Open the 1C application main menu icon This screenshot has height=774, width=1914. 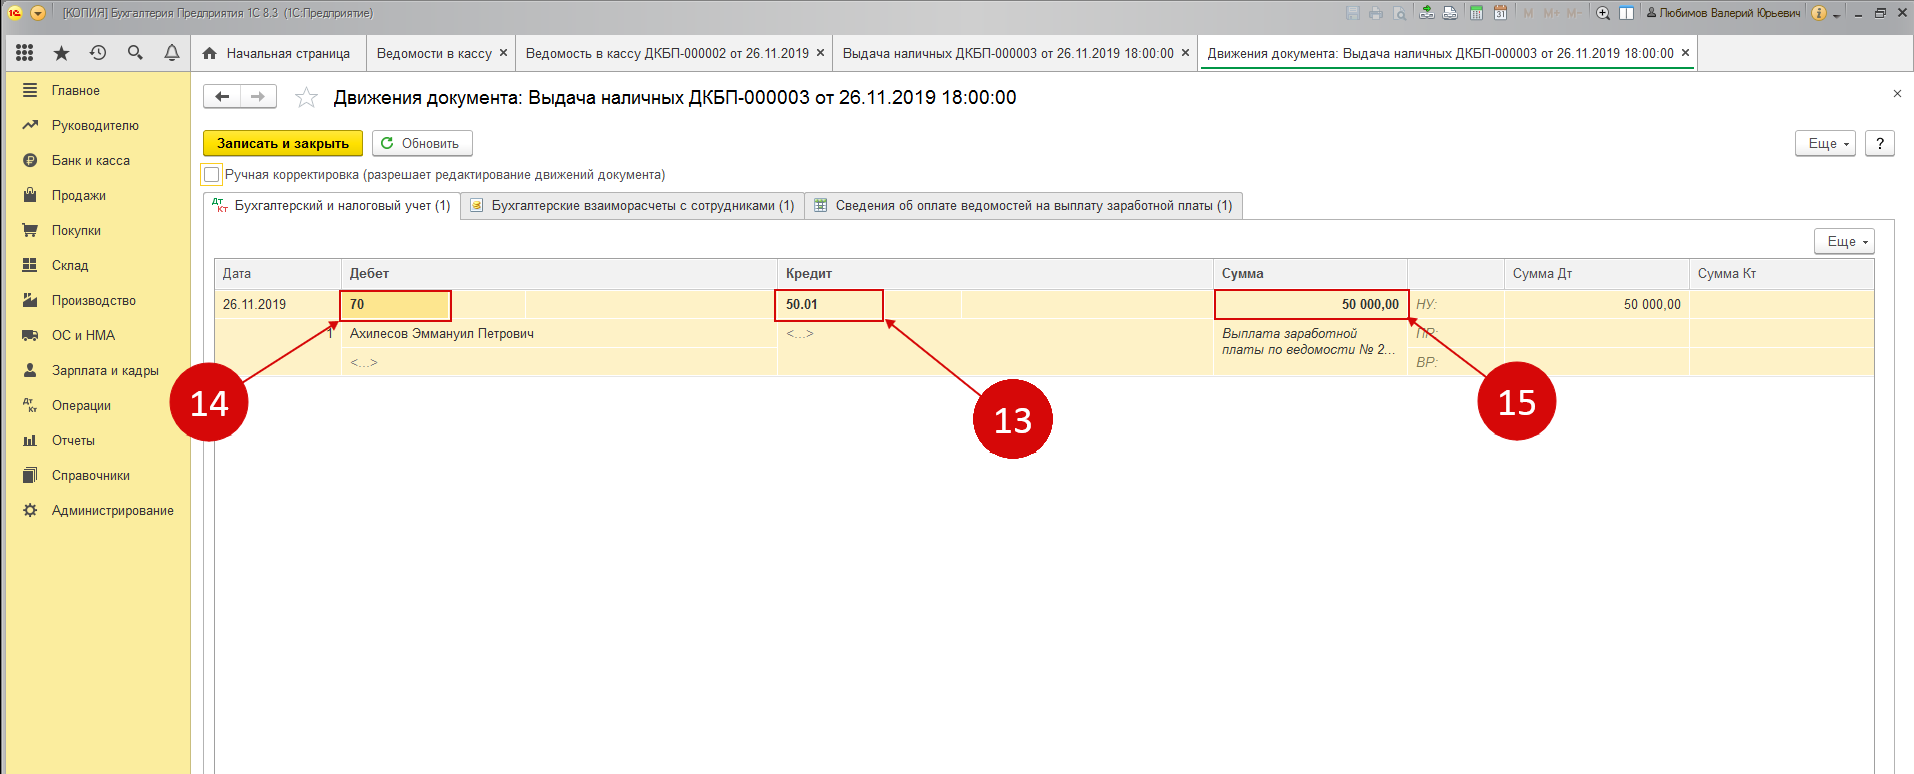pos(15,13)
